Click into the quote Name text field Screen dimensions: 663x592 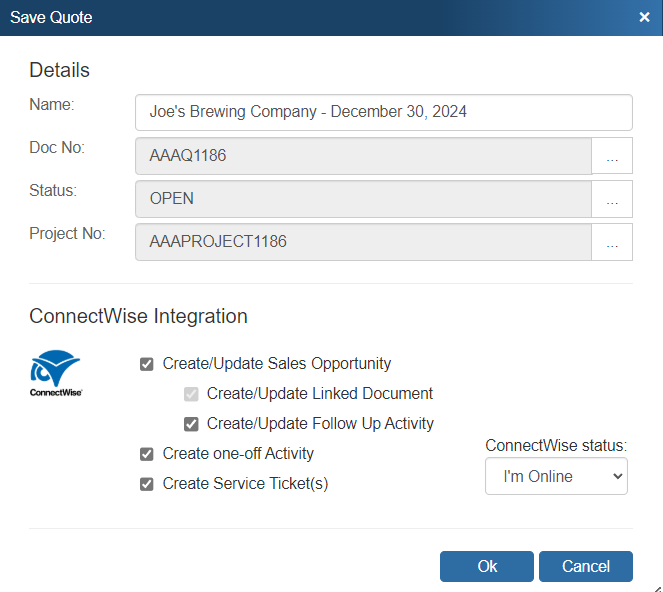coord(383,112)
